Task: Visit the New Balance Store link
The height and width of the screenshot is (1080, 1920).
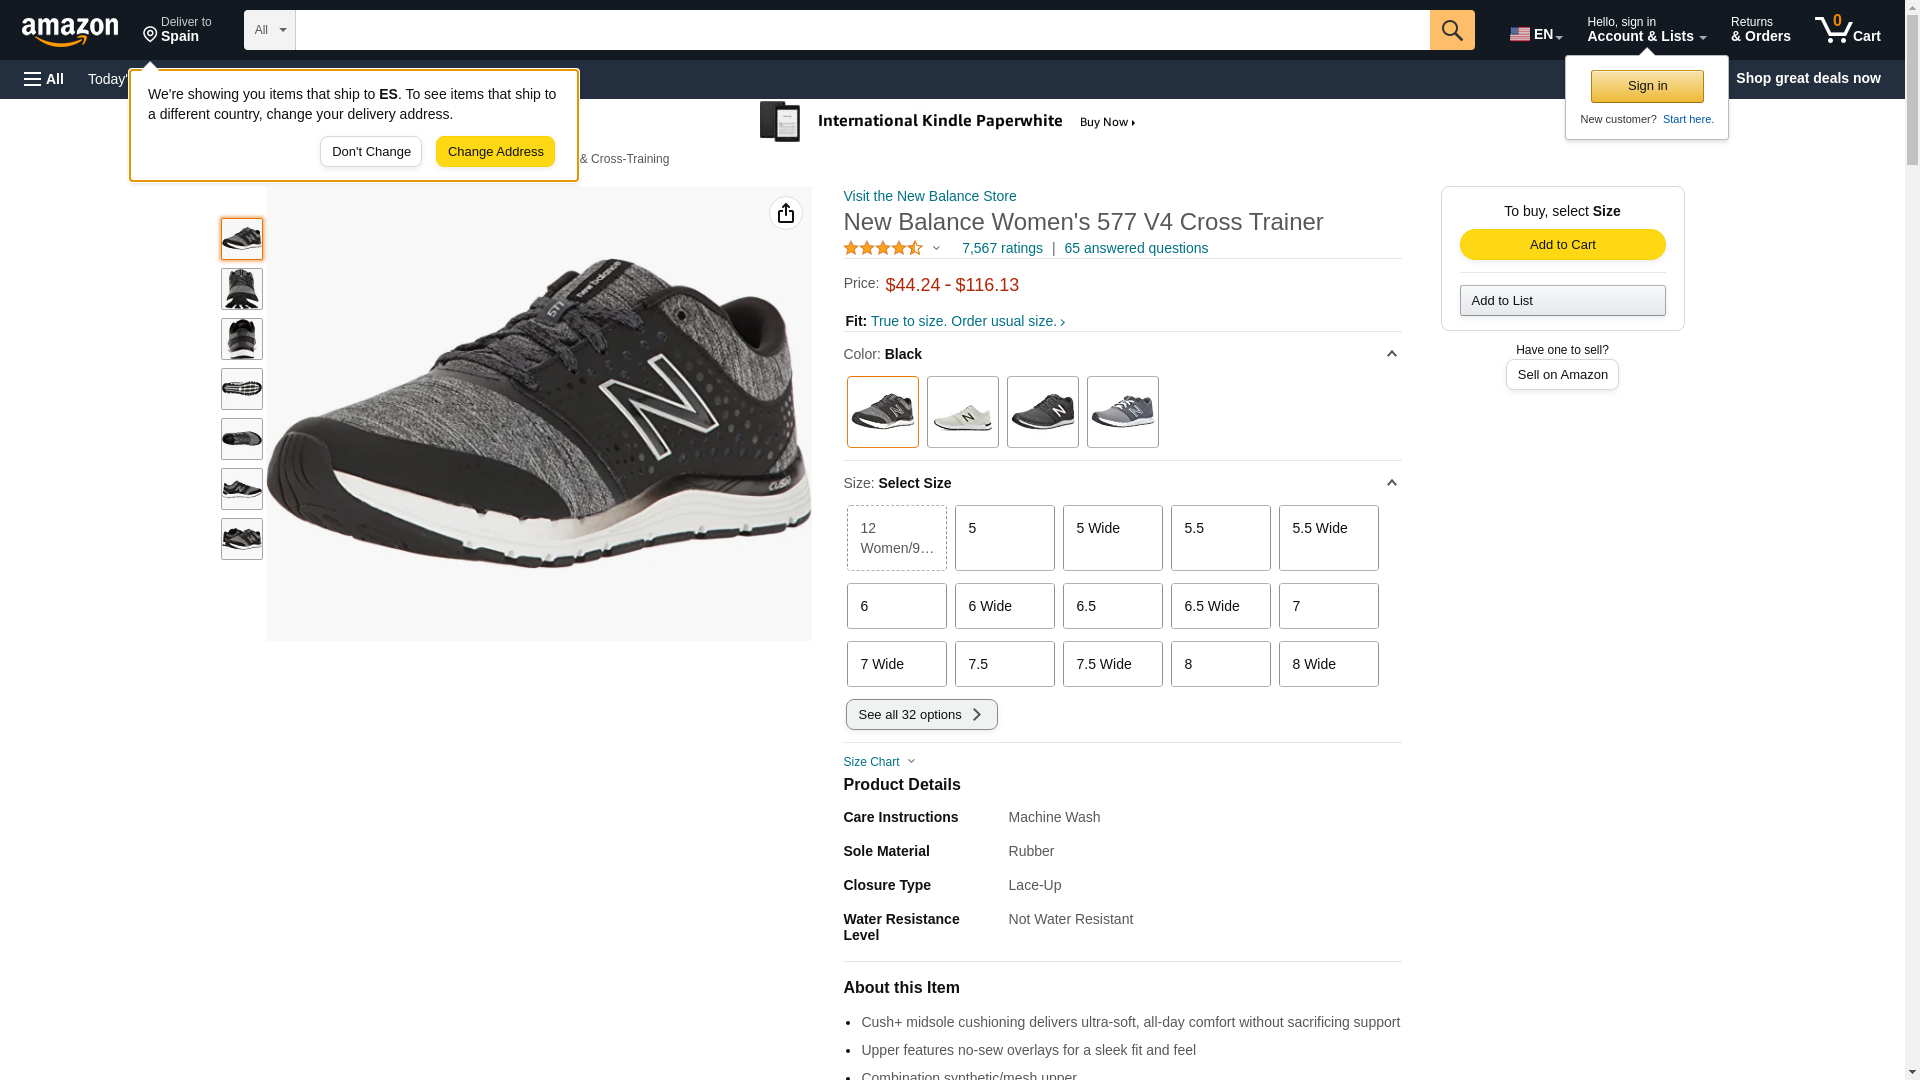Action: [x=929, y=196]
